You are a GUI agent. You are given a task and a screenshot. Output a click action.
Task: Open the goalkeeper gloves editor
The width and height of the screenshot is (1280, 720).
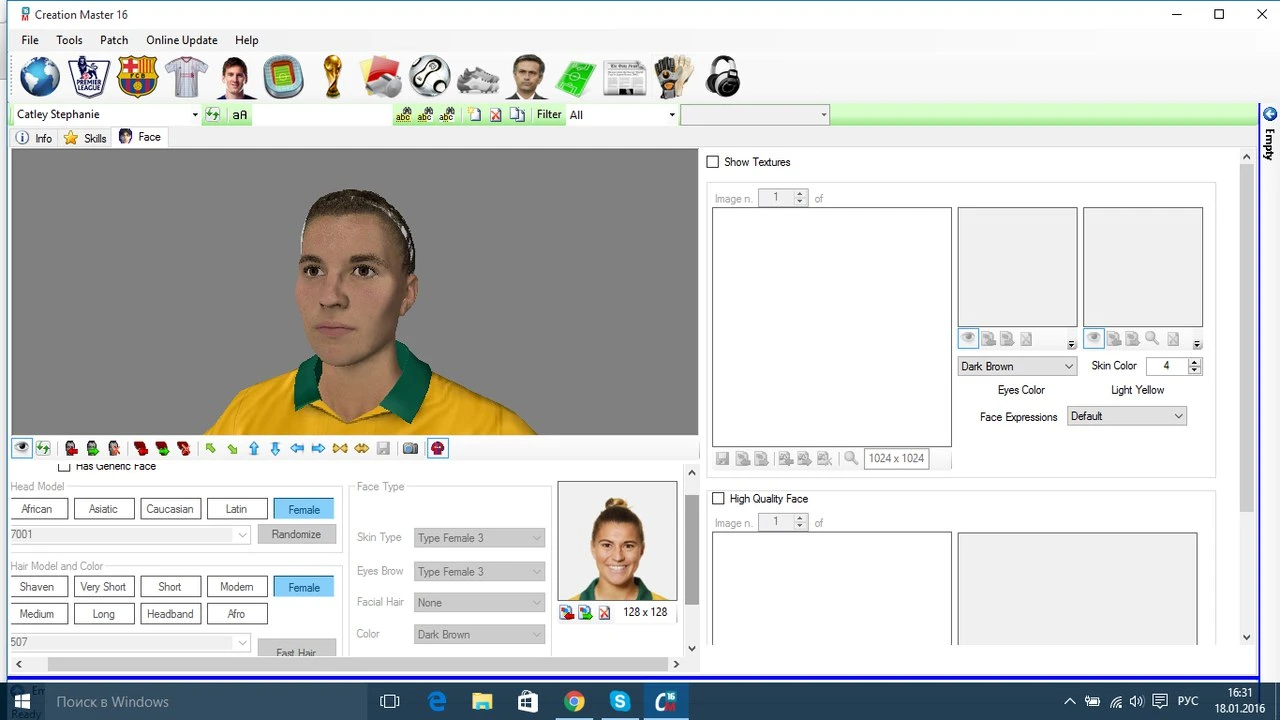click(x=672, y=76)
